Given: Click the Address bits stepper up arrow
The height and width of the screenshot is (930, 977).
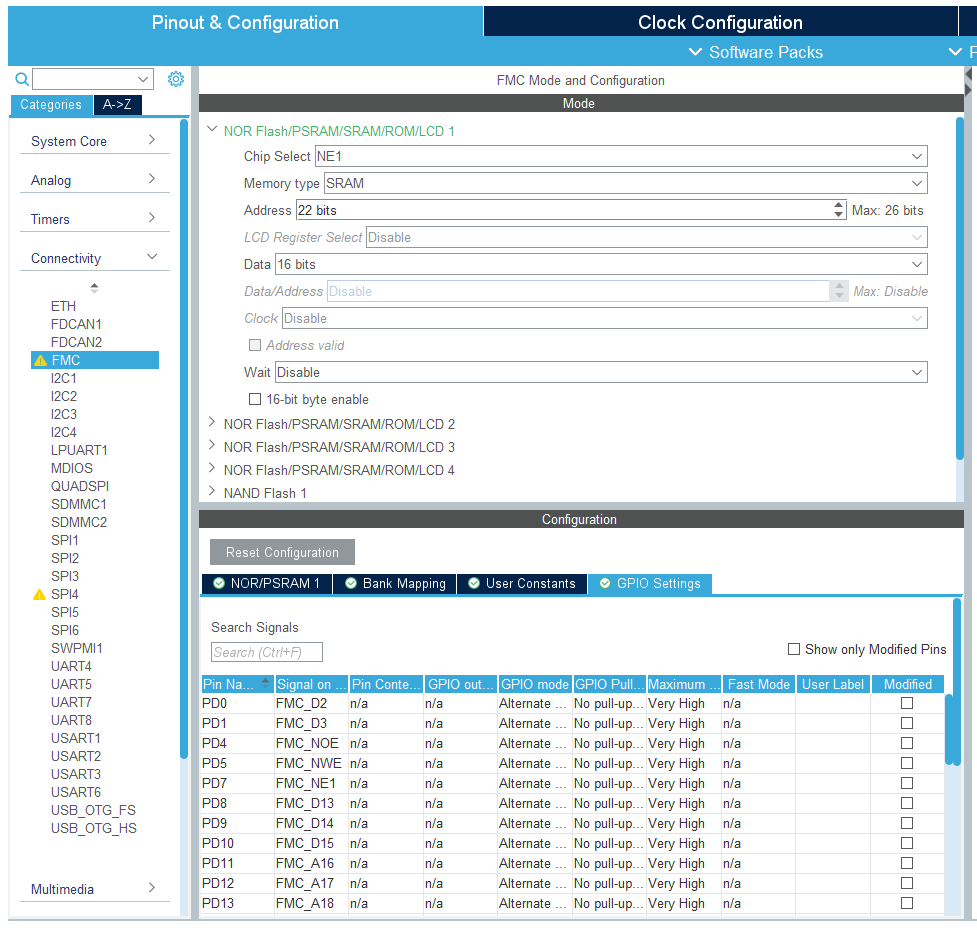Looking at the screenshot, I should [x=838, y=205].
